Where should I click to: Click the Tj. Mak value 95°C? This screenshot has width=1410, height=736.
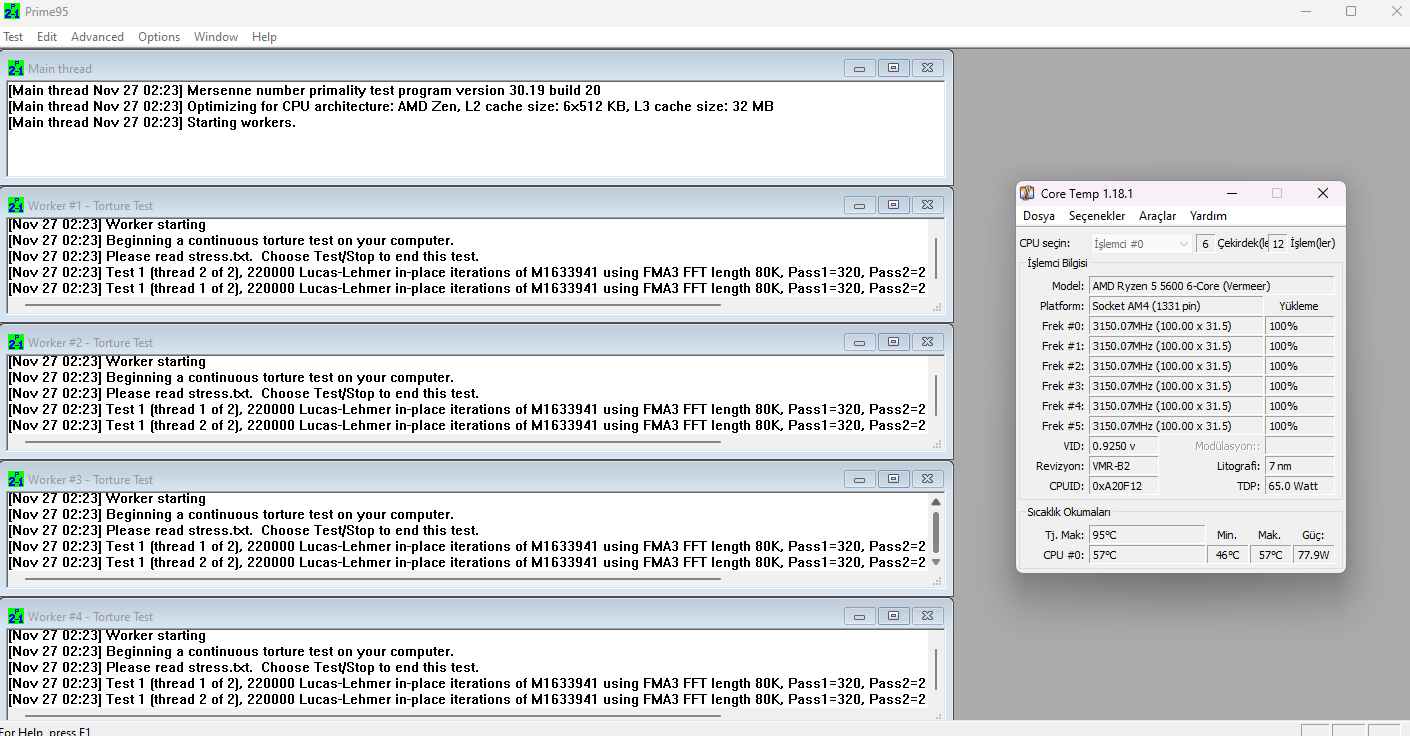pos(1147,535)
